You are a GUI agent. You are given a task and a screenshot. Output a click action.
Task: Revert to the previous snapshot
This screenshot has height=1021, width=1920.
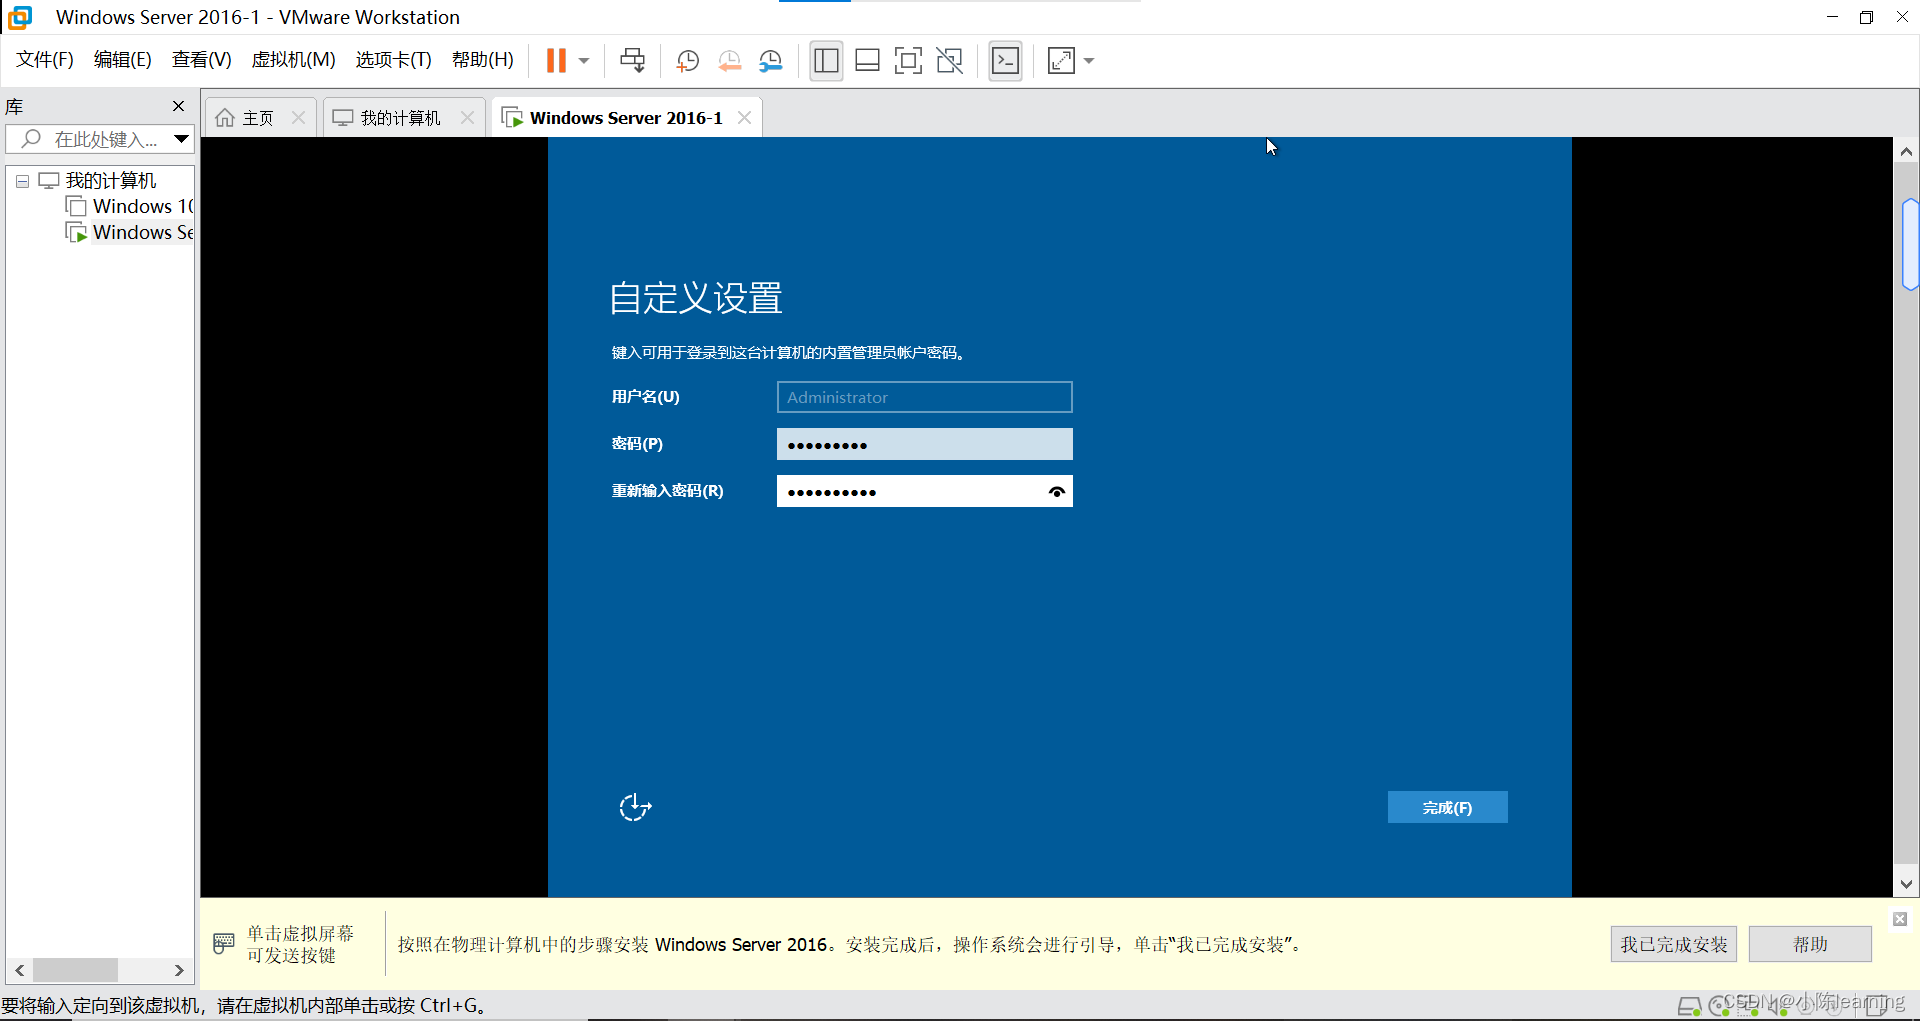(x=730, y=61)
